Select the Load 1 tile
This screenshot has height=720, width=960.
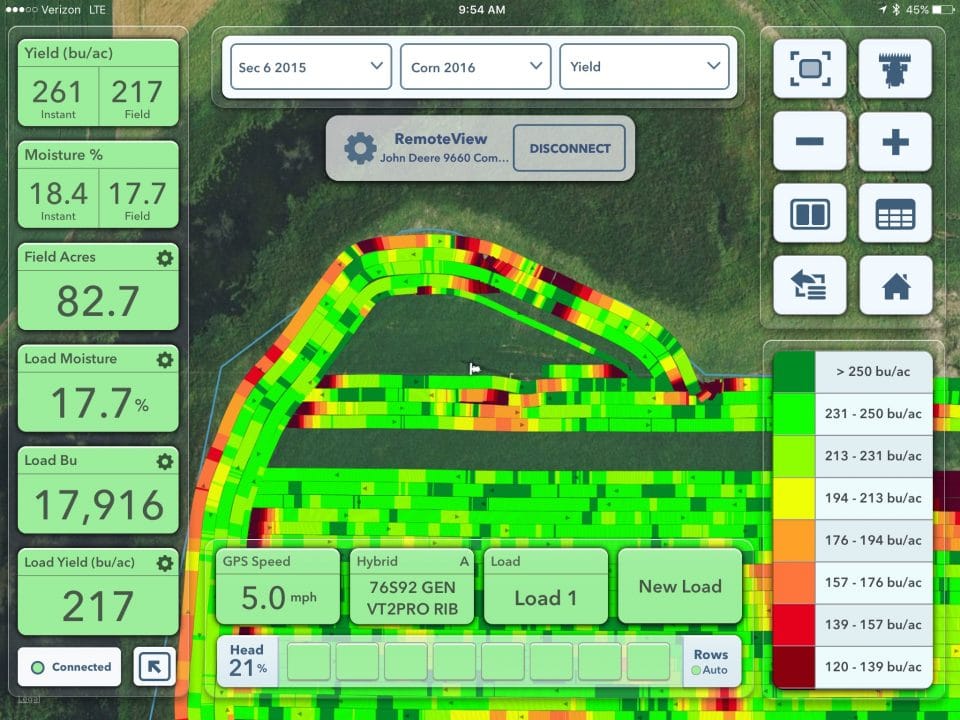[546, 587]
